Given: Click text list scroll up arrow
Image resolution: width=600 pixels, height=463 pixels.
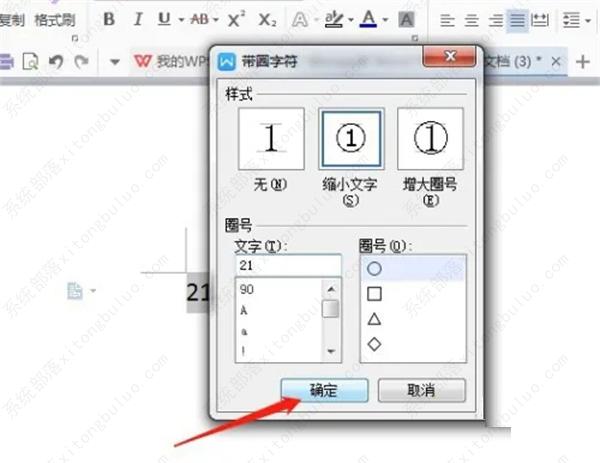Looking at the screenshot, I should pyautogui.click(x=331, y=289).
